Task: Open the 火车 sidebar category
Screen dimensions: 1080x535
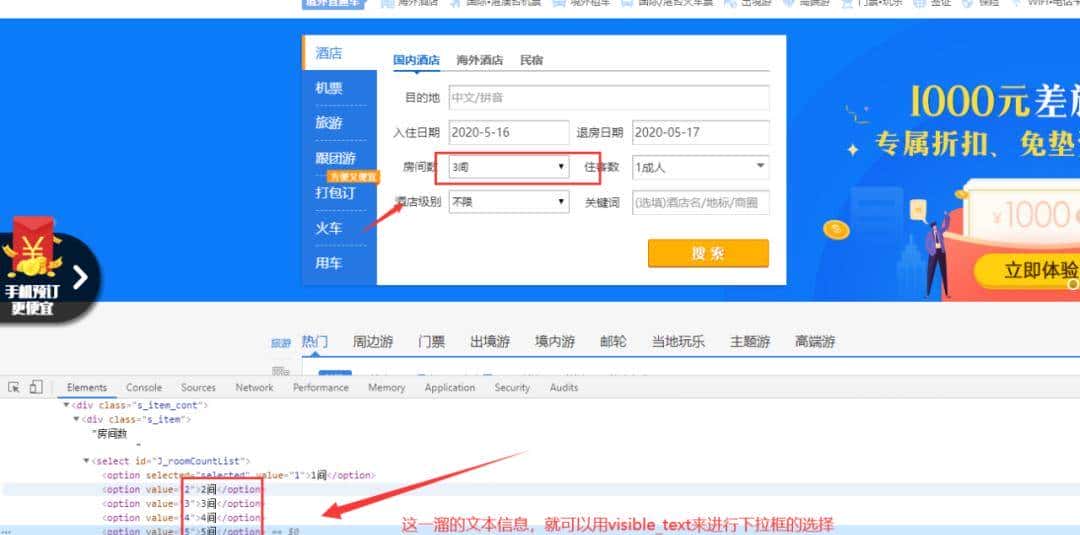Action: pos(329,228)
